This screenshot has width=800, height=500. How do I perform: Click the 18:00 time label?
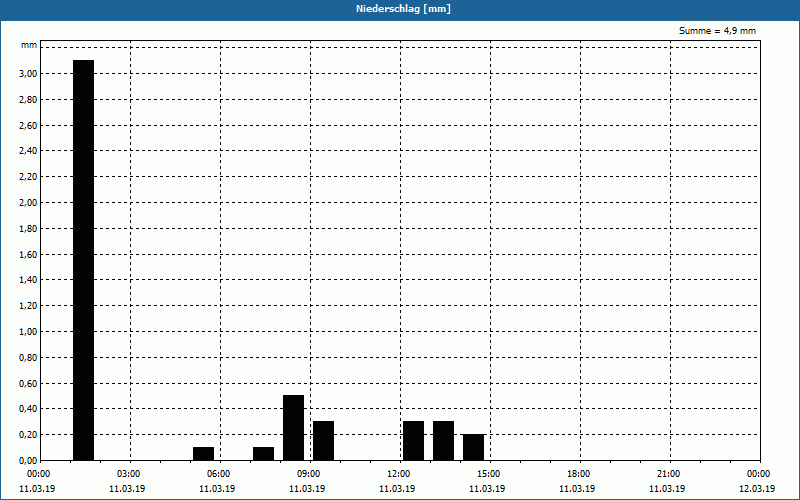[x=579, y=474]
